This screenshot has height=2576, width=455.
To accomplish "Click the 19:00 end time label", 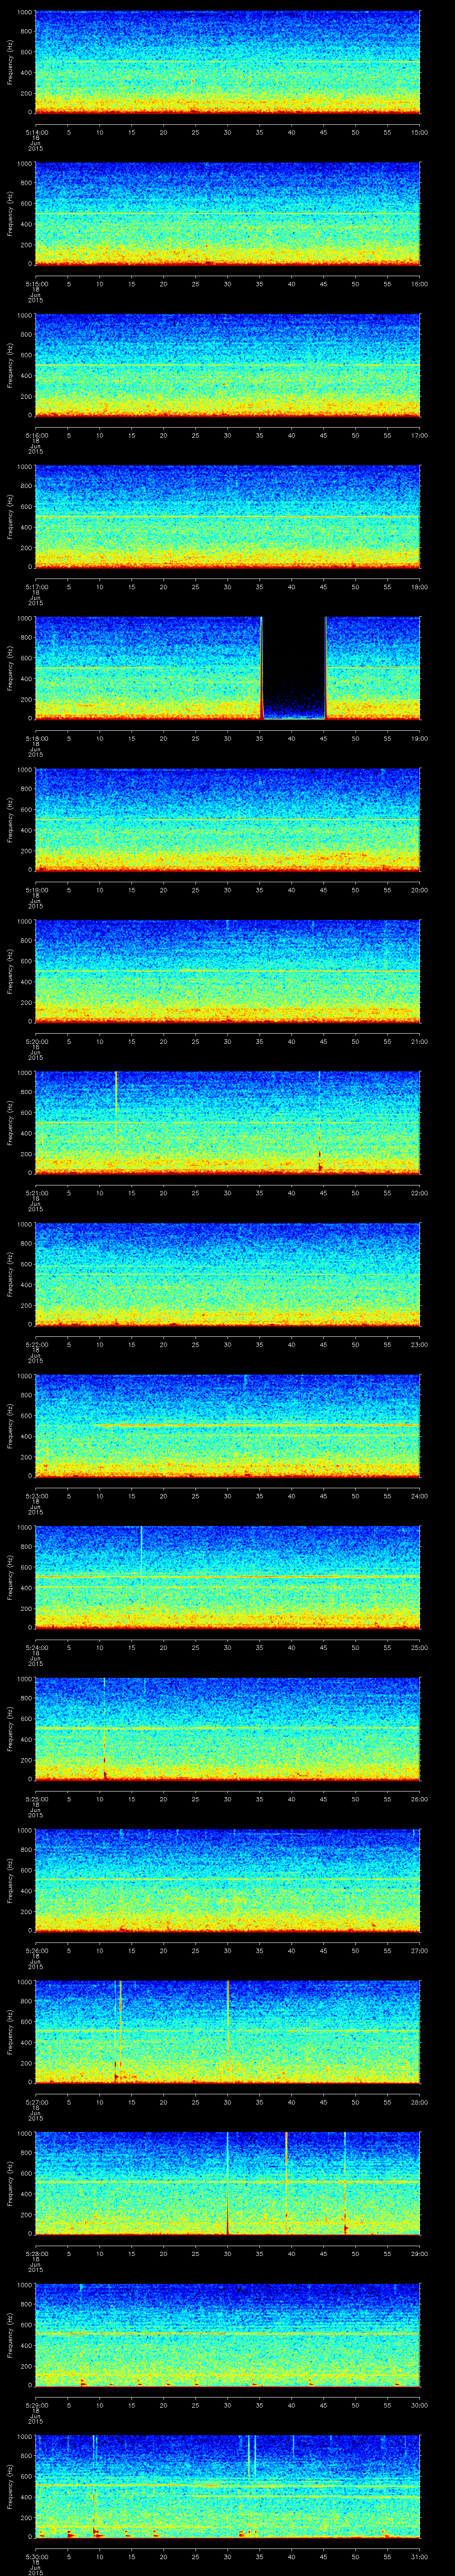I will (x=419, y=738).
